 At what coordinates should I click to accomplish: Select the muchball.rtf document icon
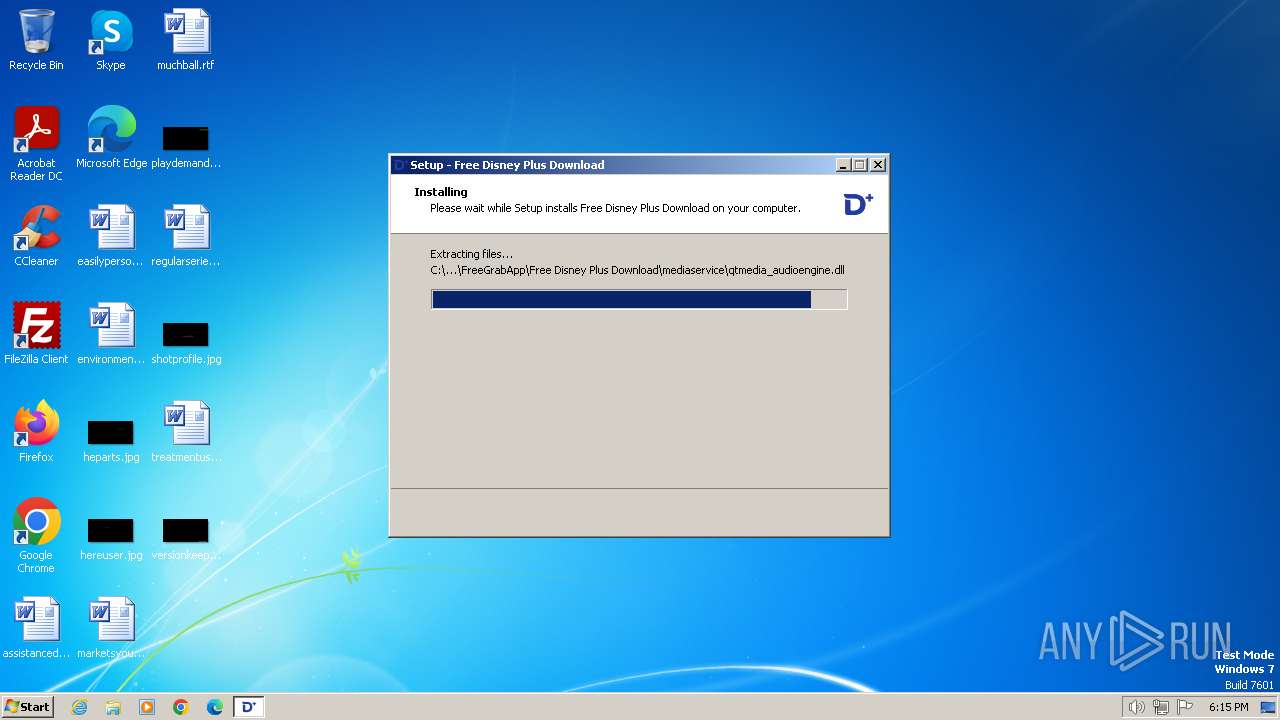pos(186,40)
